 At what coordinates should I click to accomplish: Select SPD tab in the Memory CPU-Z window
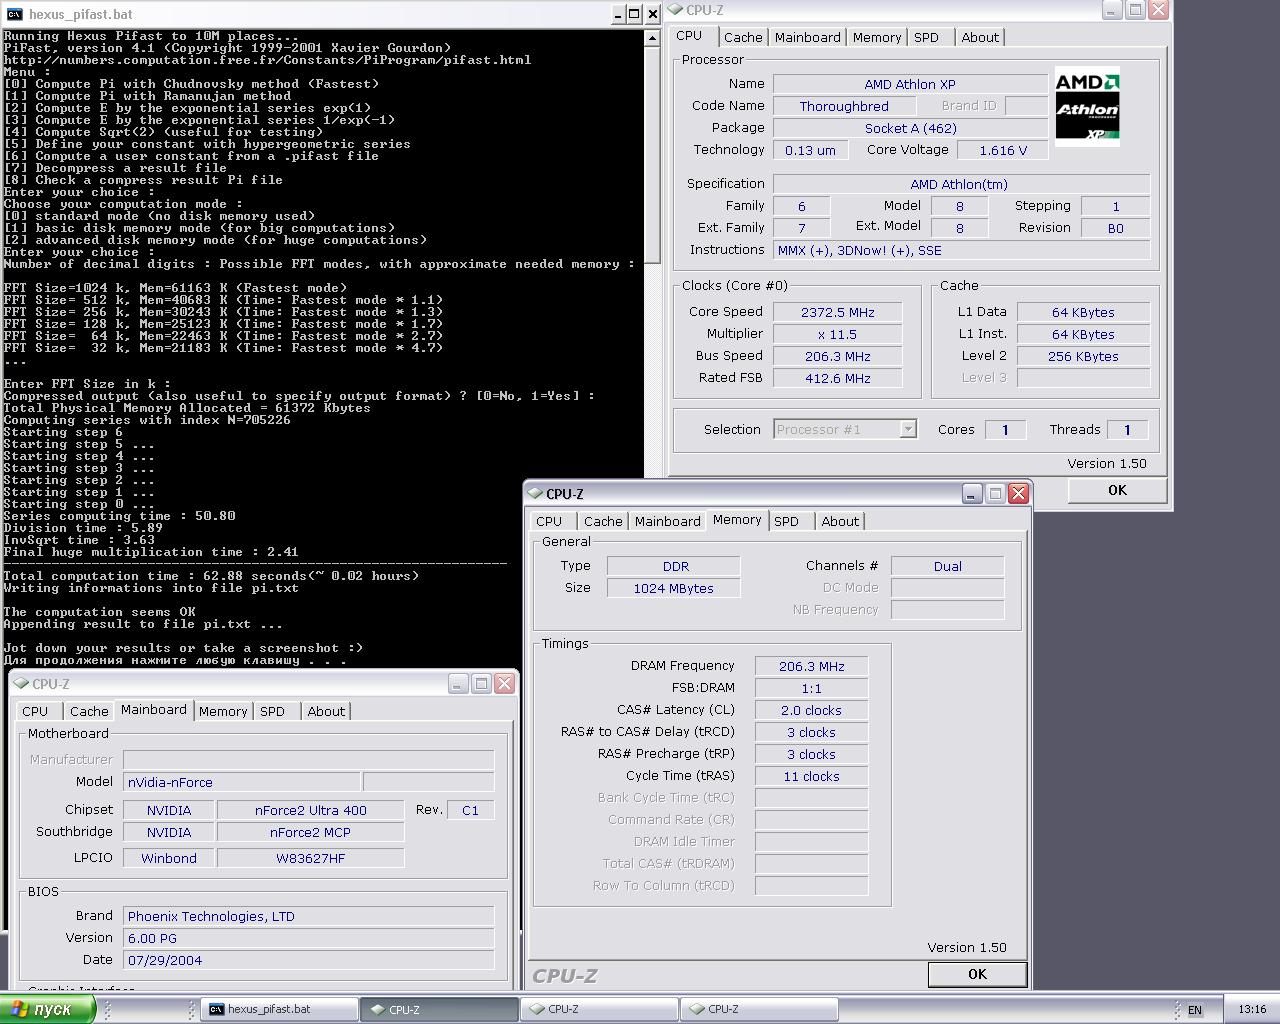[x=787, y=521]
